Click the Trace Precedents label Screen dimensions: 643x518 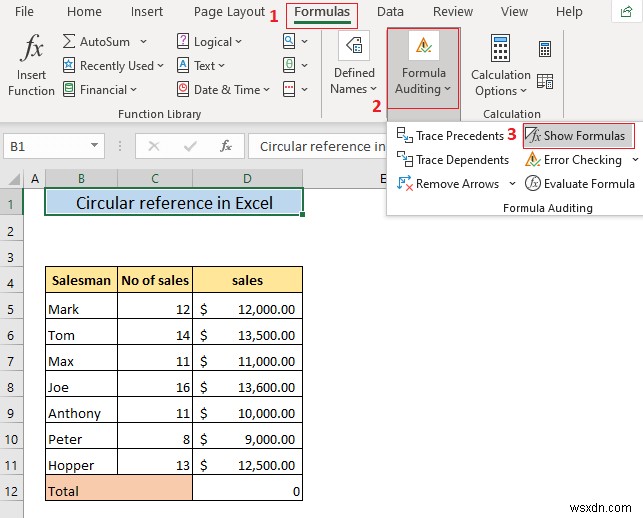(460, 136)
